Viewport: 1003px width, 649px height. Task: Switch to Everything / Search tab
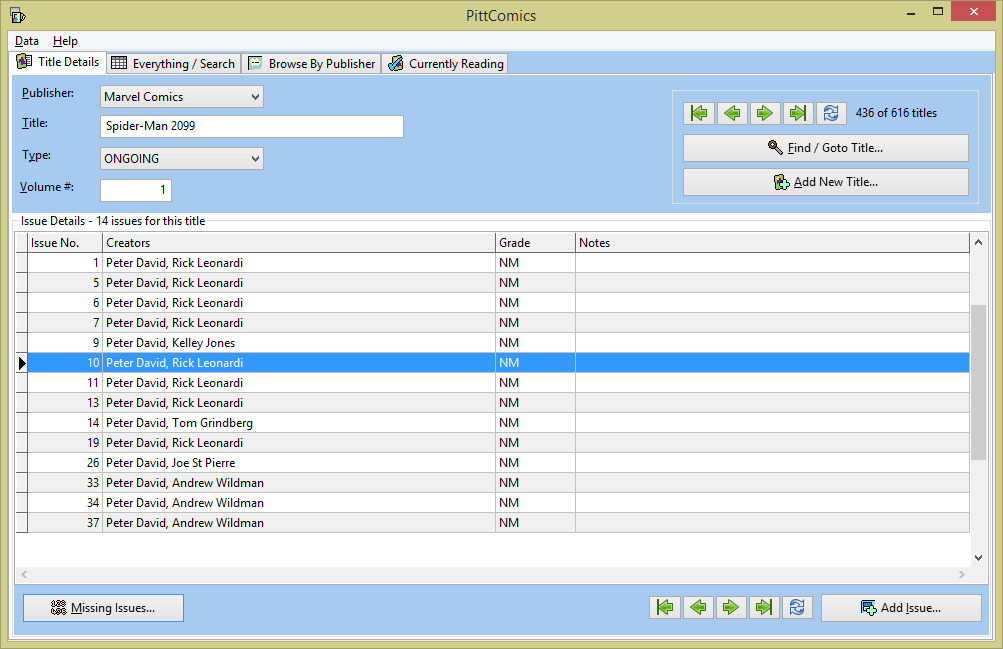(173, 63)
